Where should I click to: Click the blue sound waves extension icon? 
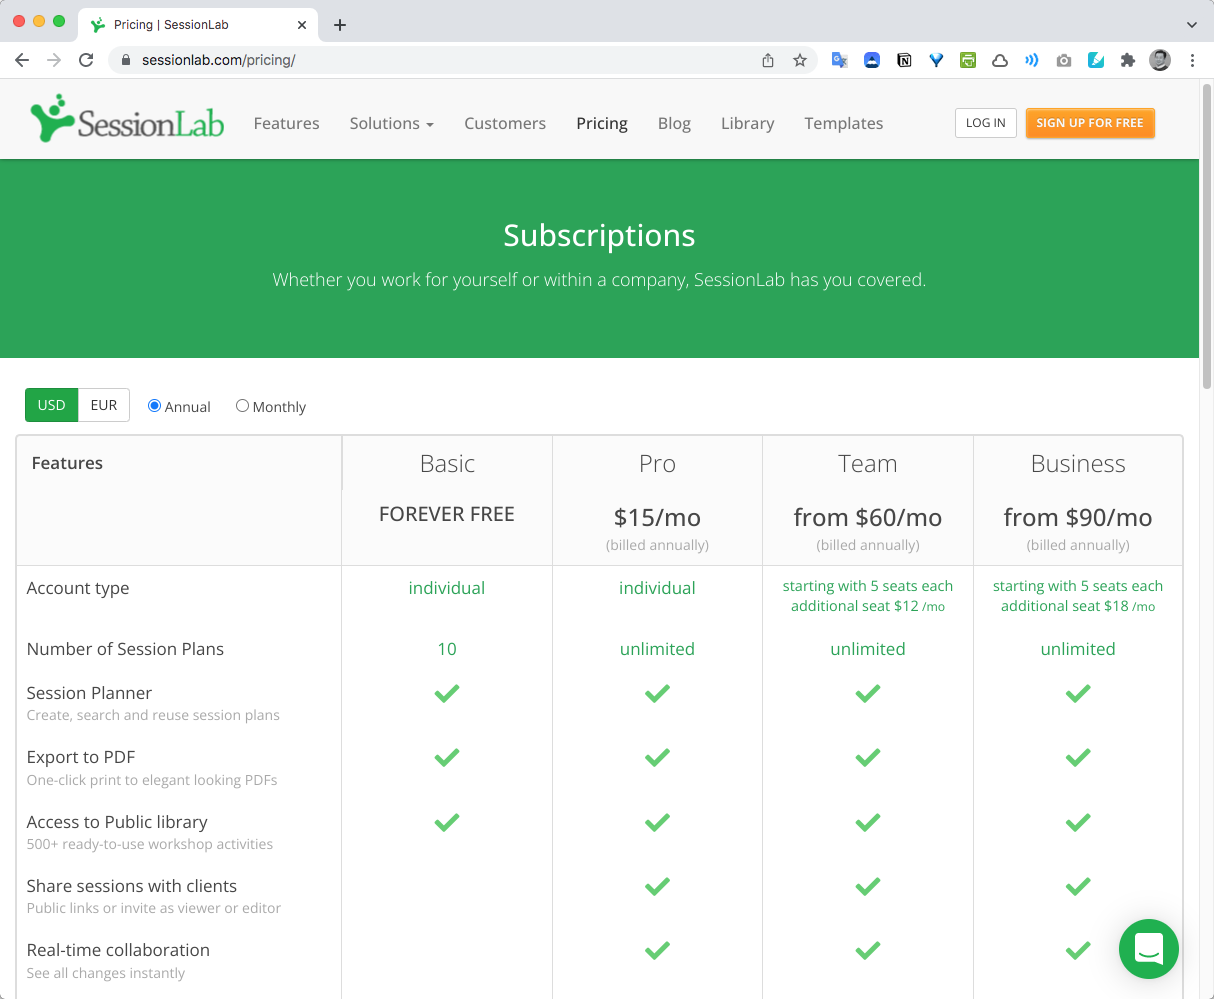(1032, 60)
